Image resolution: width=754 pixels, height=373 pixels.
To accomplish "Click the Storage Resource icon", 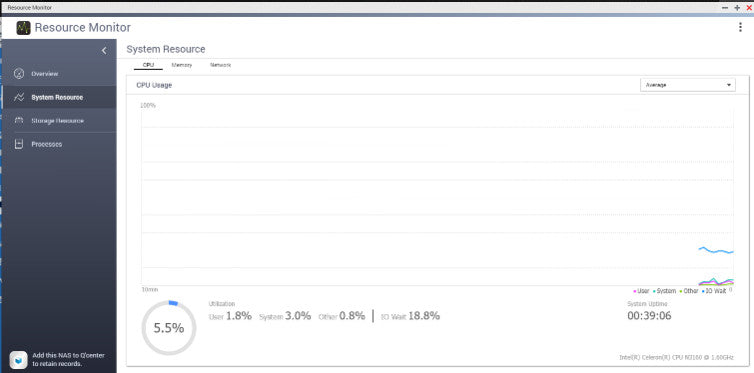I will (19, 121).
